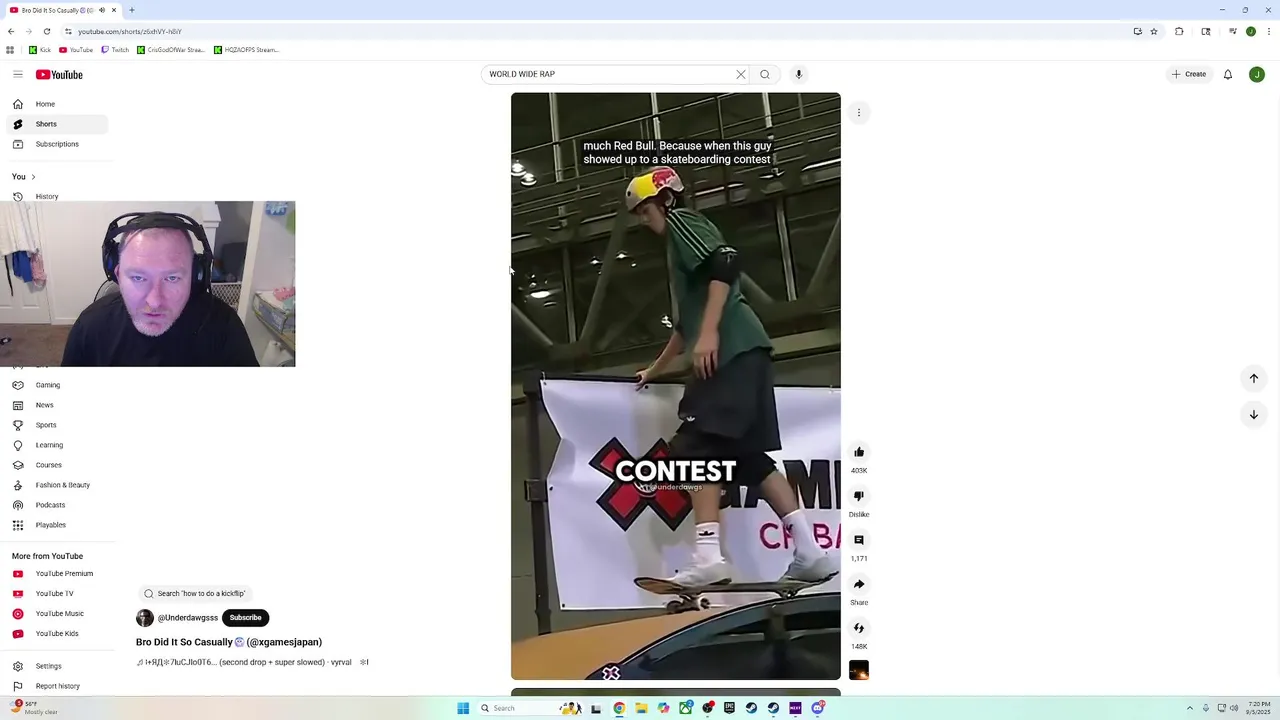
Task: Show hidden system tray icons chevron
Action: tap(1189, 708)
